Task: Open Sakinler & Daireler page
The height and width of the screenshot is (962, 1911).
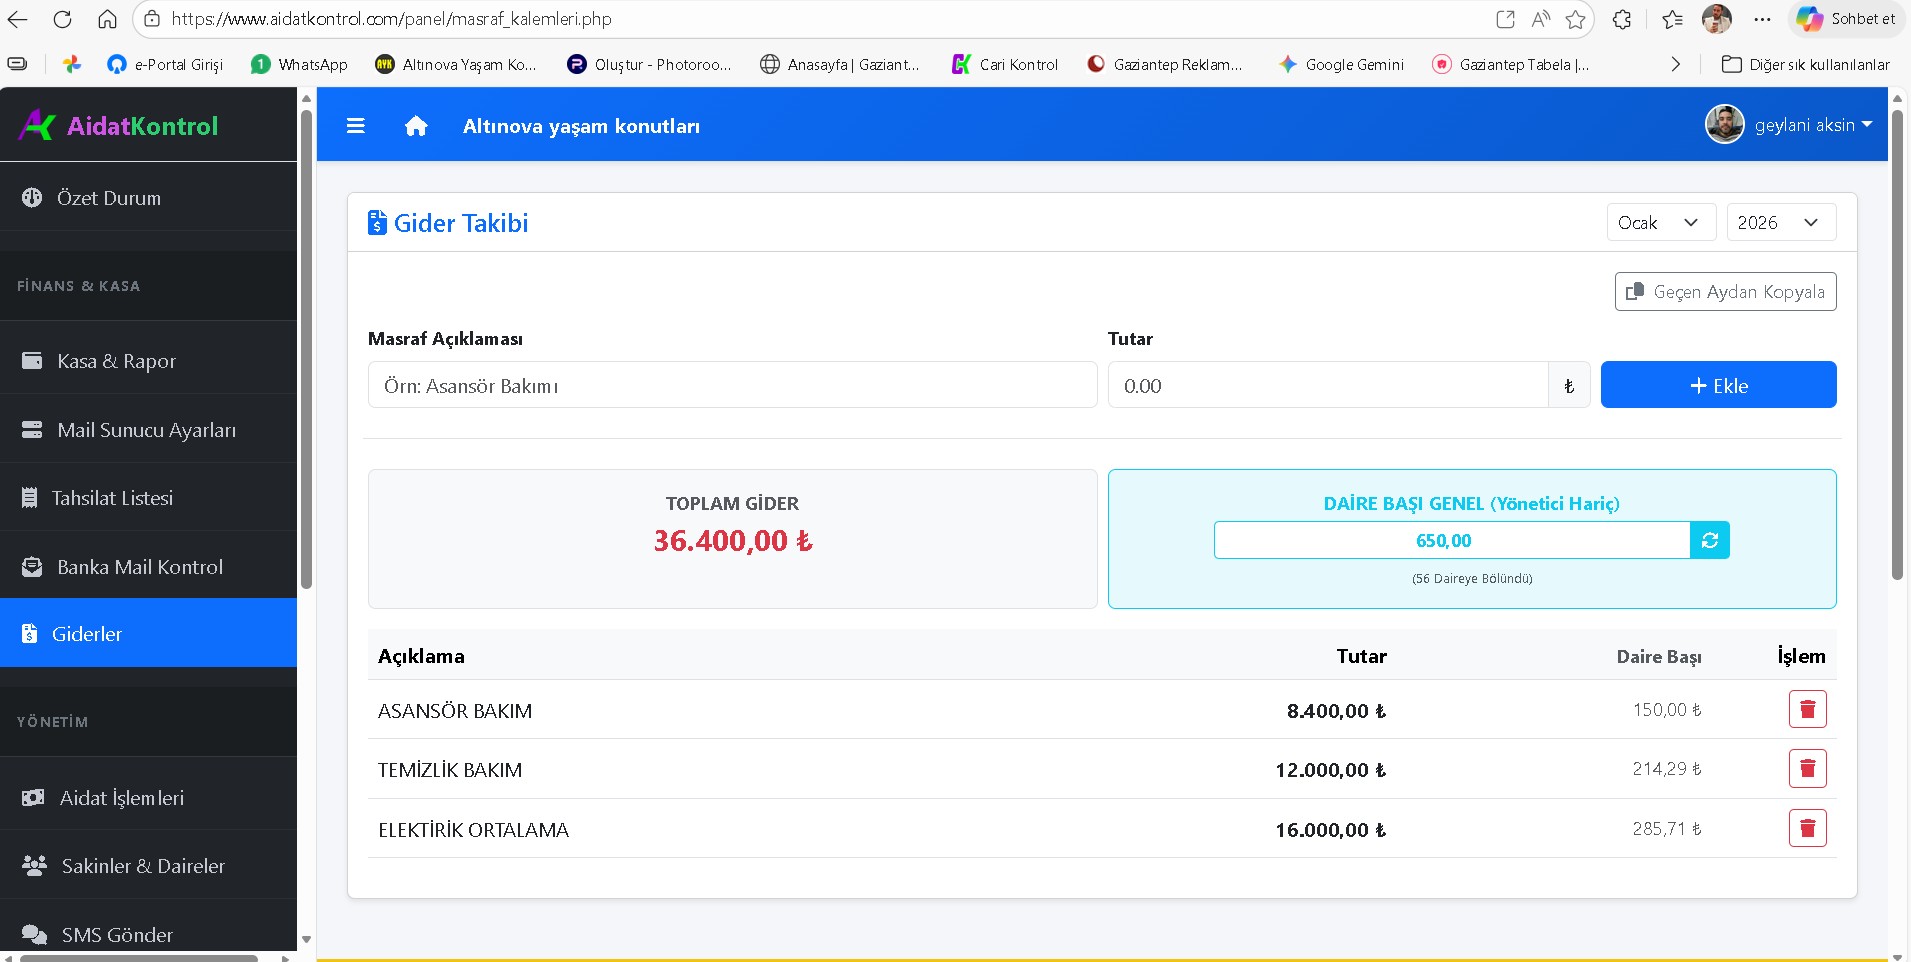Action: 143,866
